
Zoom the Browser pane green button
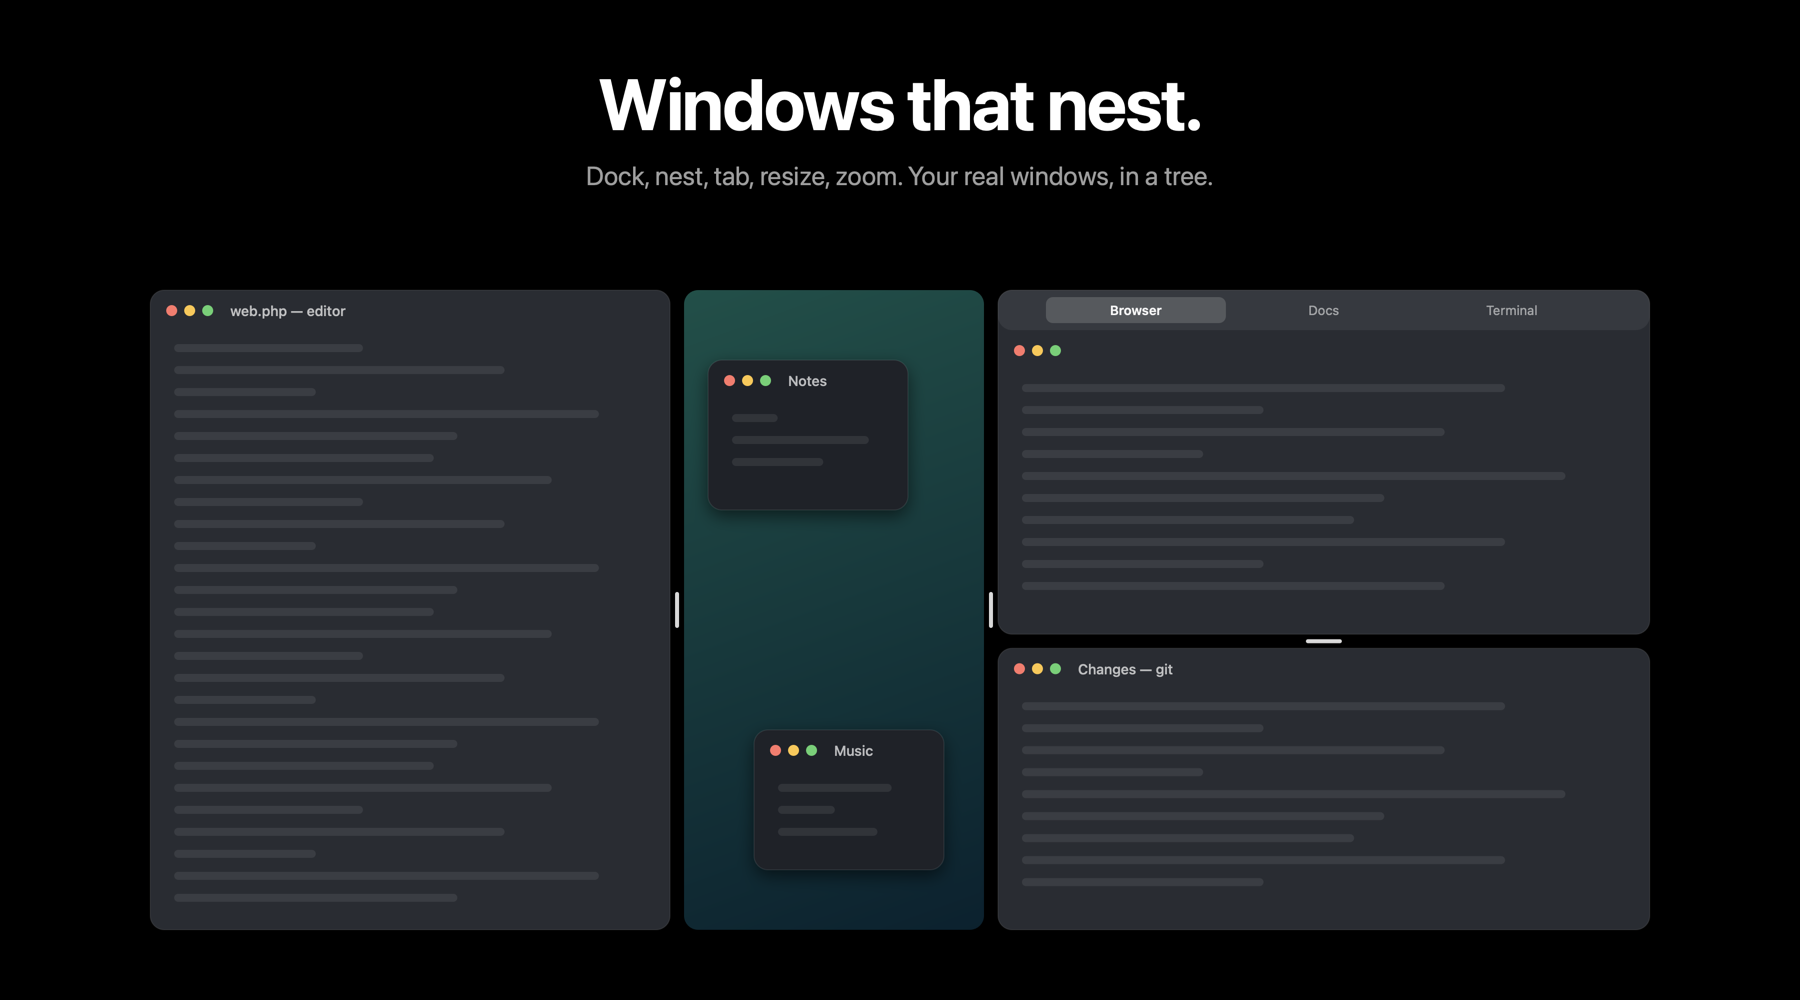click(1056, 351)
